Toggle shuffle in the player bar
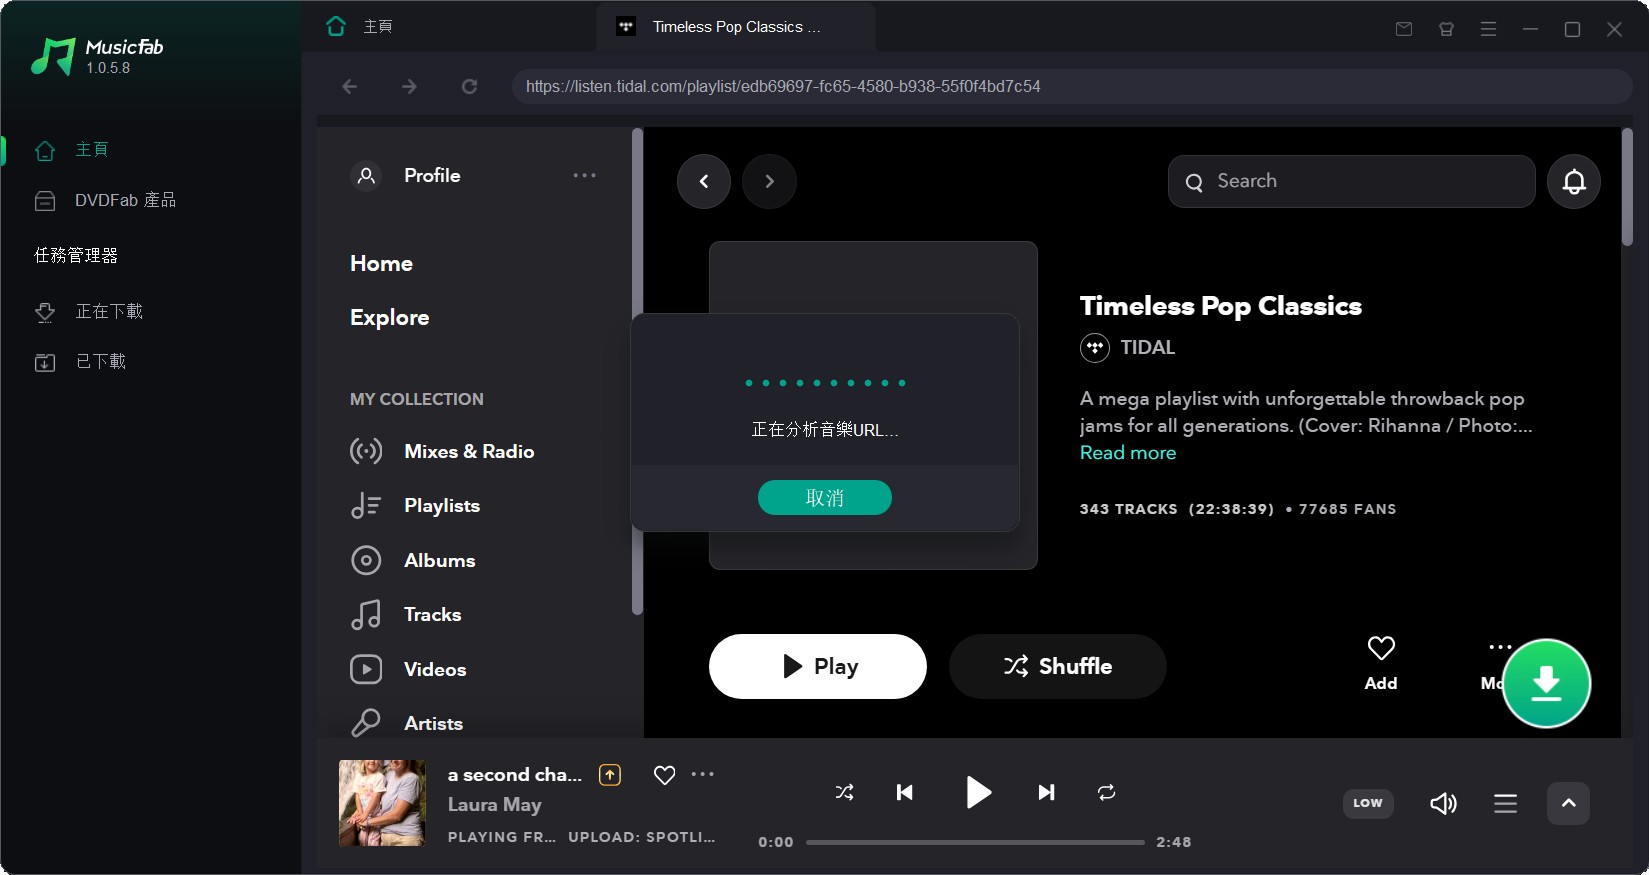This screenshot has height=875, width=1649. [844, 793]
